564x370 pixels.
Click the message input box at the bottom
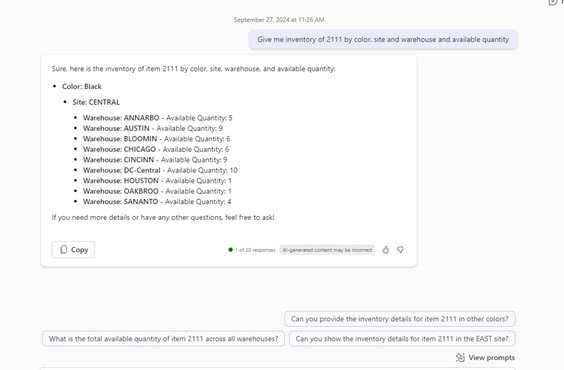pos(278,369)
